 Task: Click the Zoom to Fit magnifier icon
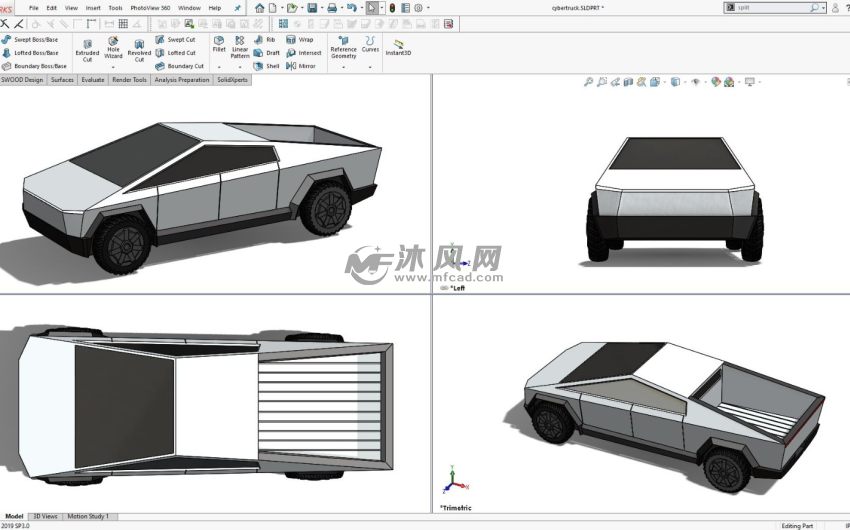coord(589,82)
